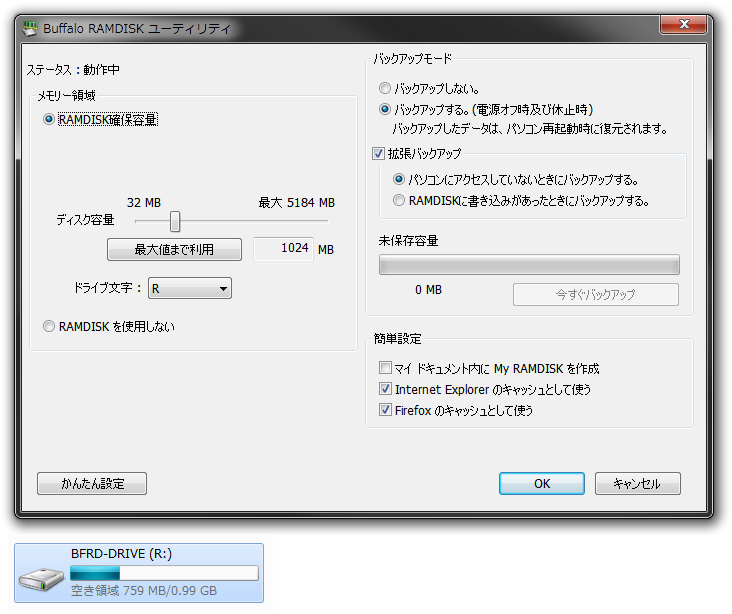Click the Buffalo RAMDISK title bar icon
Screen dimensions: 732x614
[x=30, y=28]
